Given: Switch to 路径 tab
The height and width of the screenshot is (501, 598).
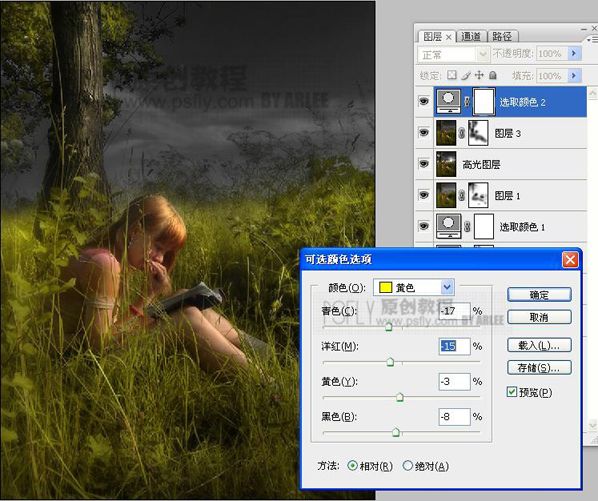Looking at the screenshot, I should click(x=502, y=36).
